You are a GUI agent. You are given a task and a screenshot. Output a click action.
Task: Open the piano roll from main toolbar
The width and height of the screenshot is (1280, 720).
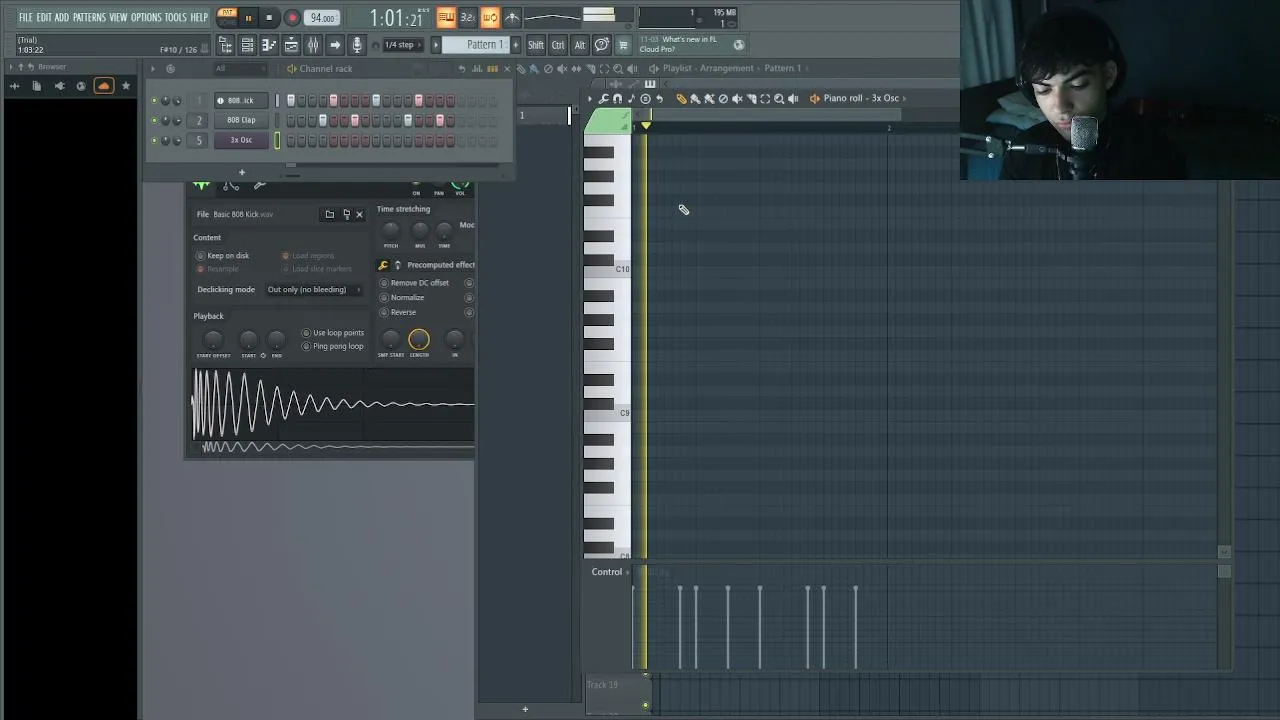[269, 45]
